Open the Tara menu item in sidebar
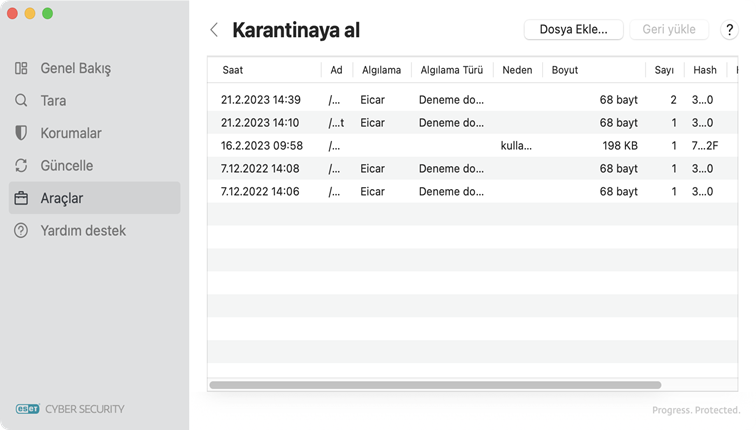 (x=54, y=101)
